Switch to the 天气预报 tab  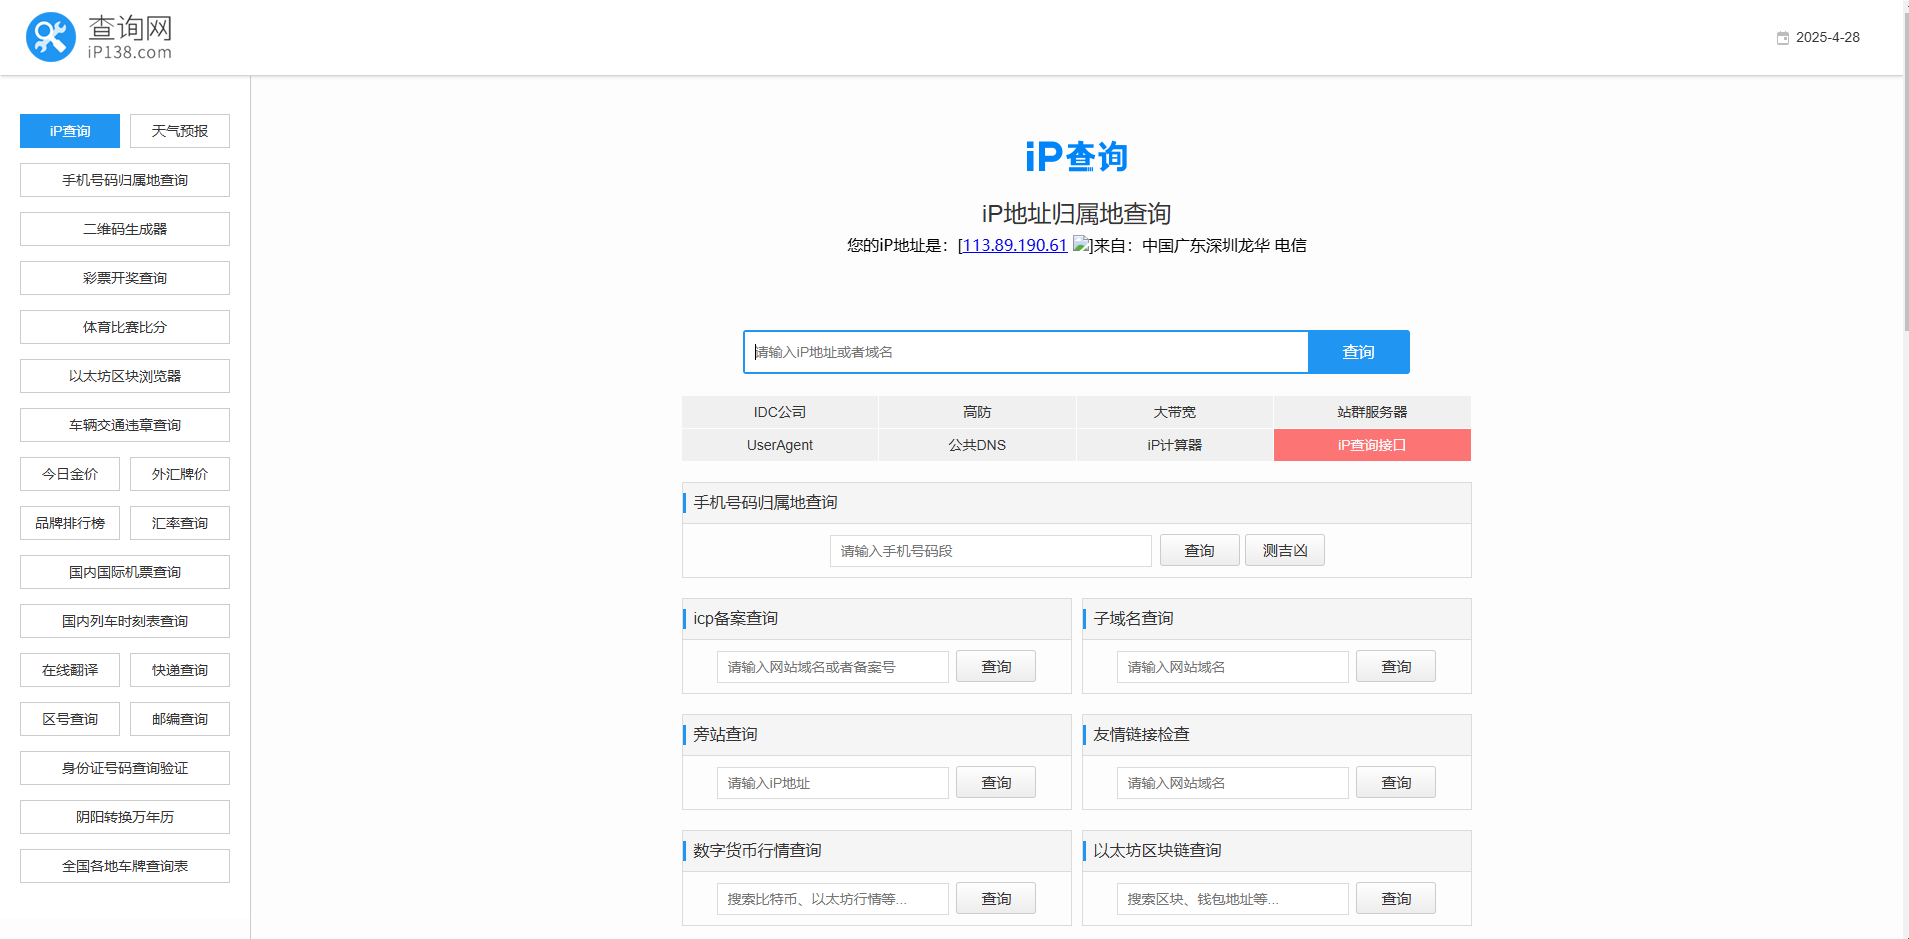tap(179, 130)
